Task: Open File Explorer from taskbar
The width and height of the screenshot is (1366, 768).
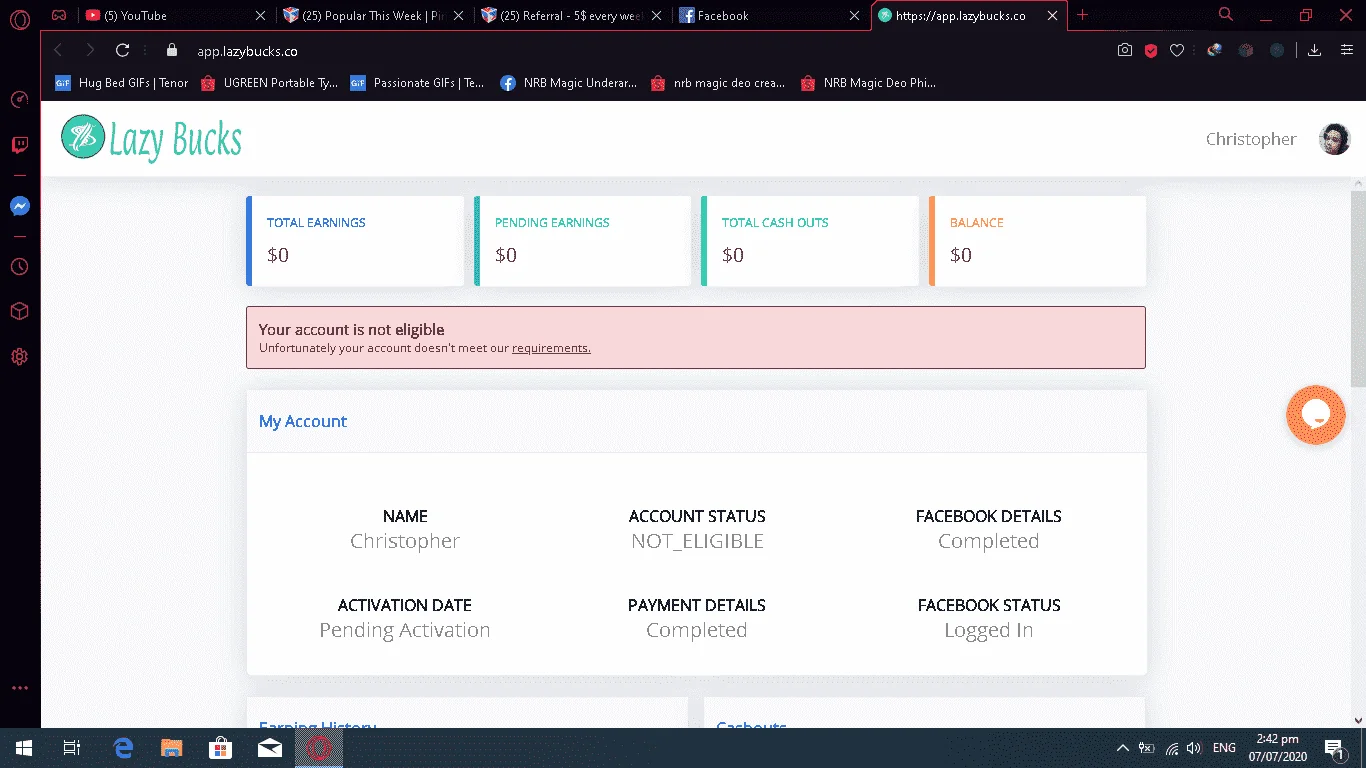Action: (172, 748)
